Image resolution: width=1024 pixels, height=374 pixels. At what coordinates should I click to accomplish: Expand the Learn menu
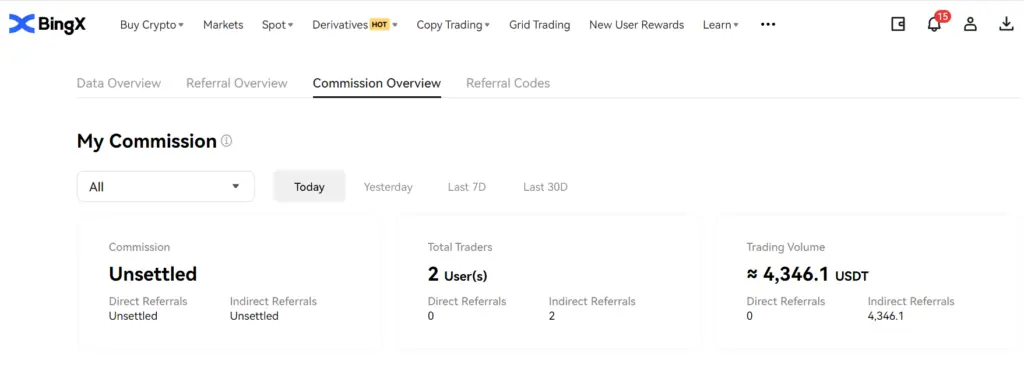[x=720, y=25]
